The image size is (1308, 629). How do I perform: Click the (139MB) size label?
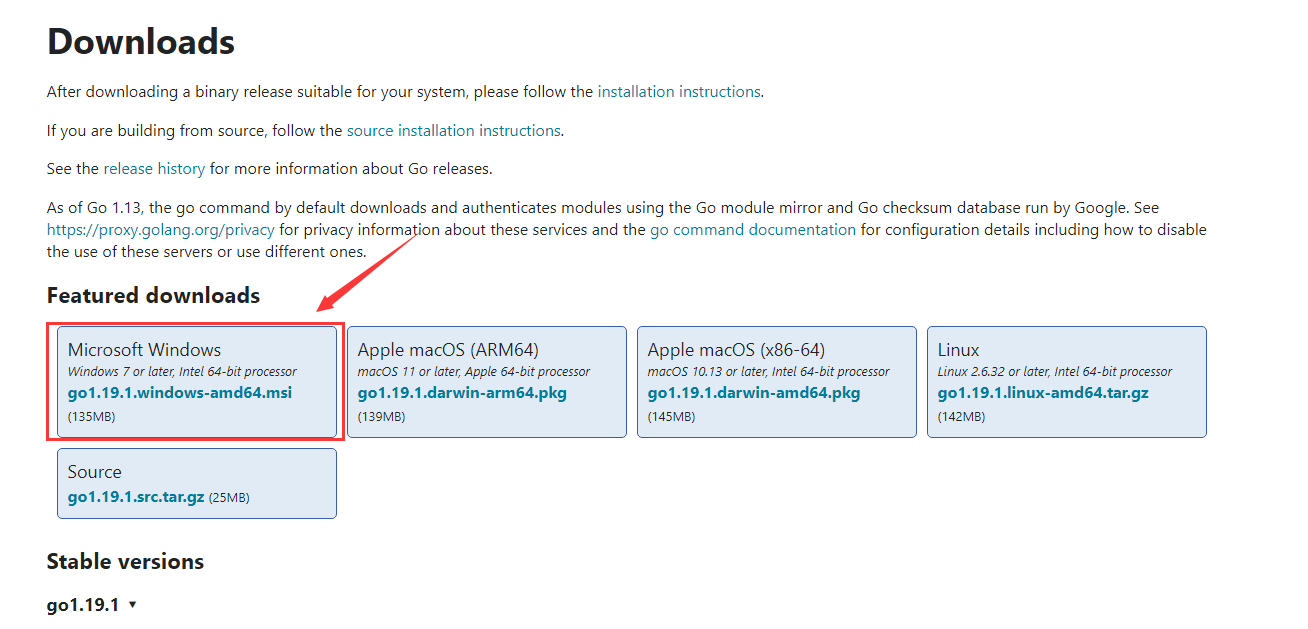[381, 416]
